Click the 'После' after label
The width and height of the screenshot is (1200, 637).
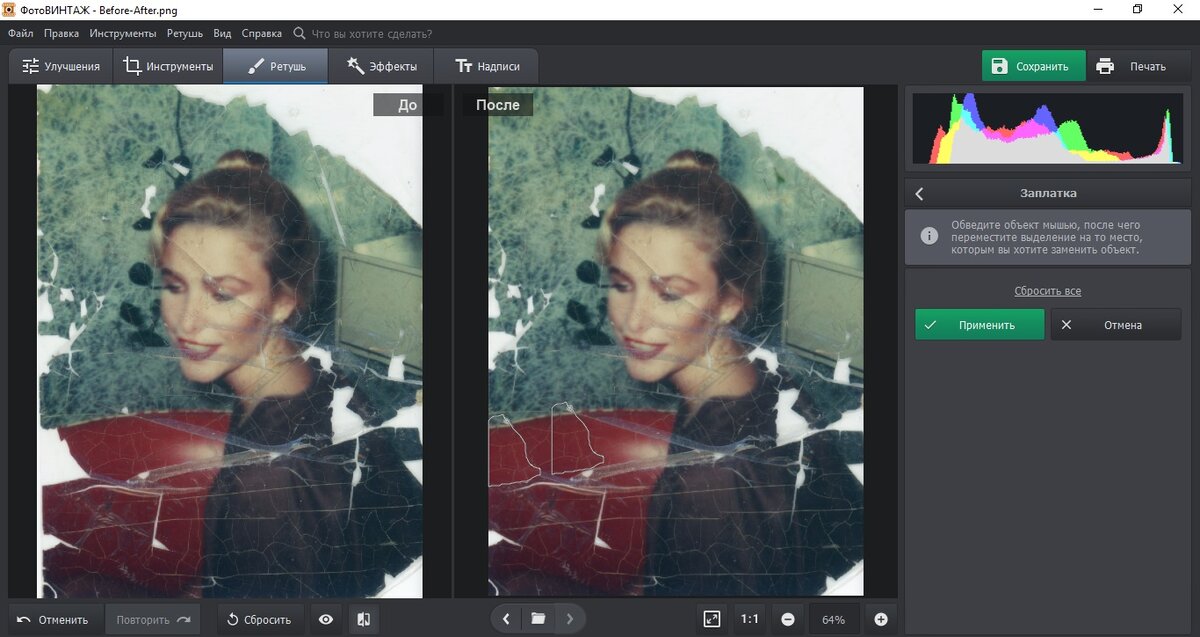click(497, 105)
